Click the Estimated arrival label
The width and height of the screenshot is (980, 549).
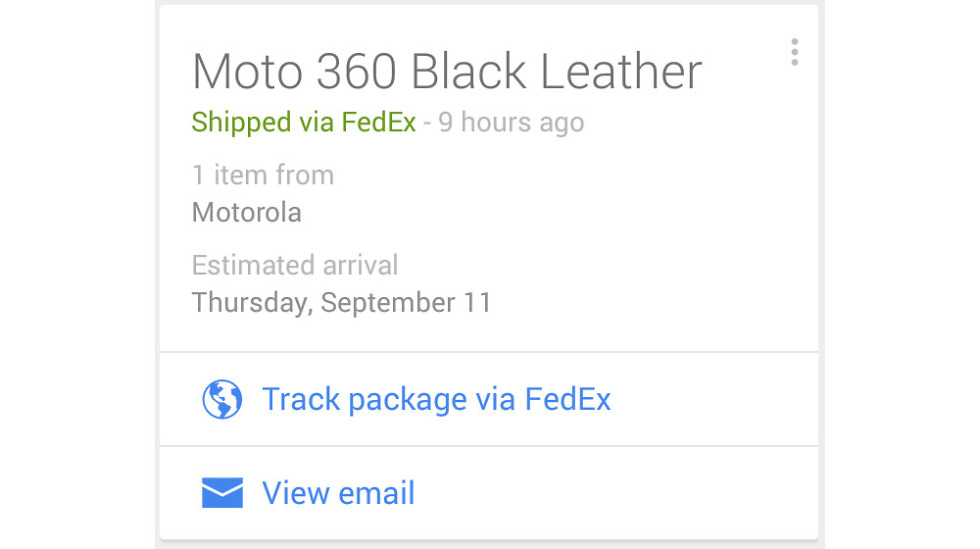tap(295, 265)
